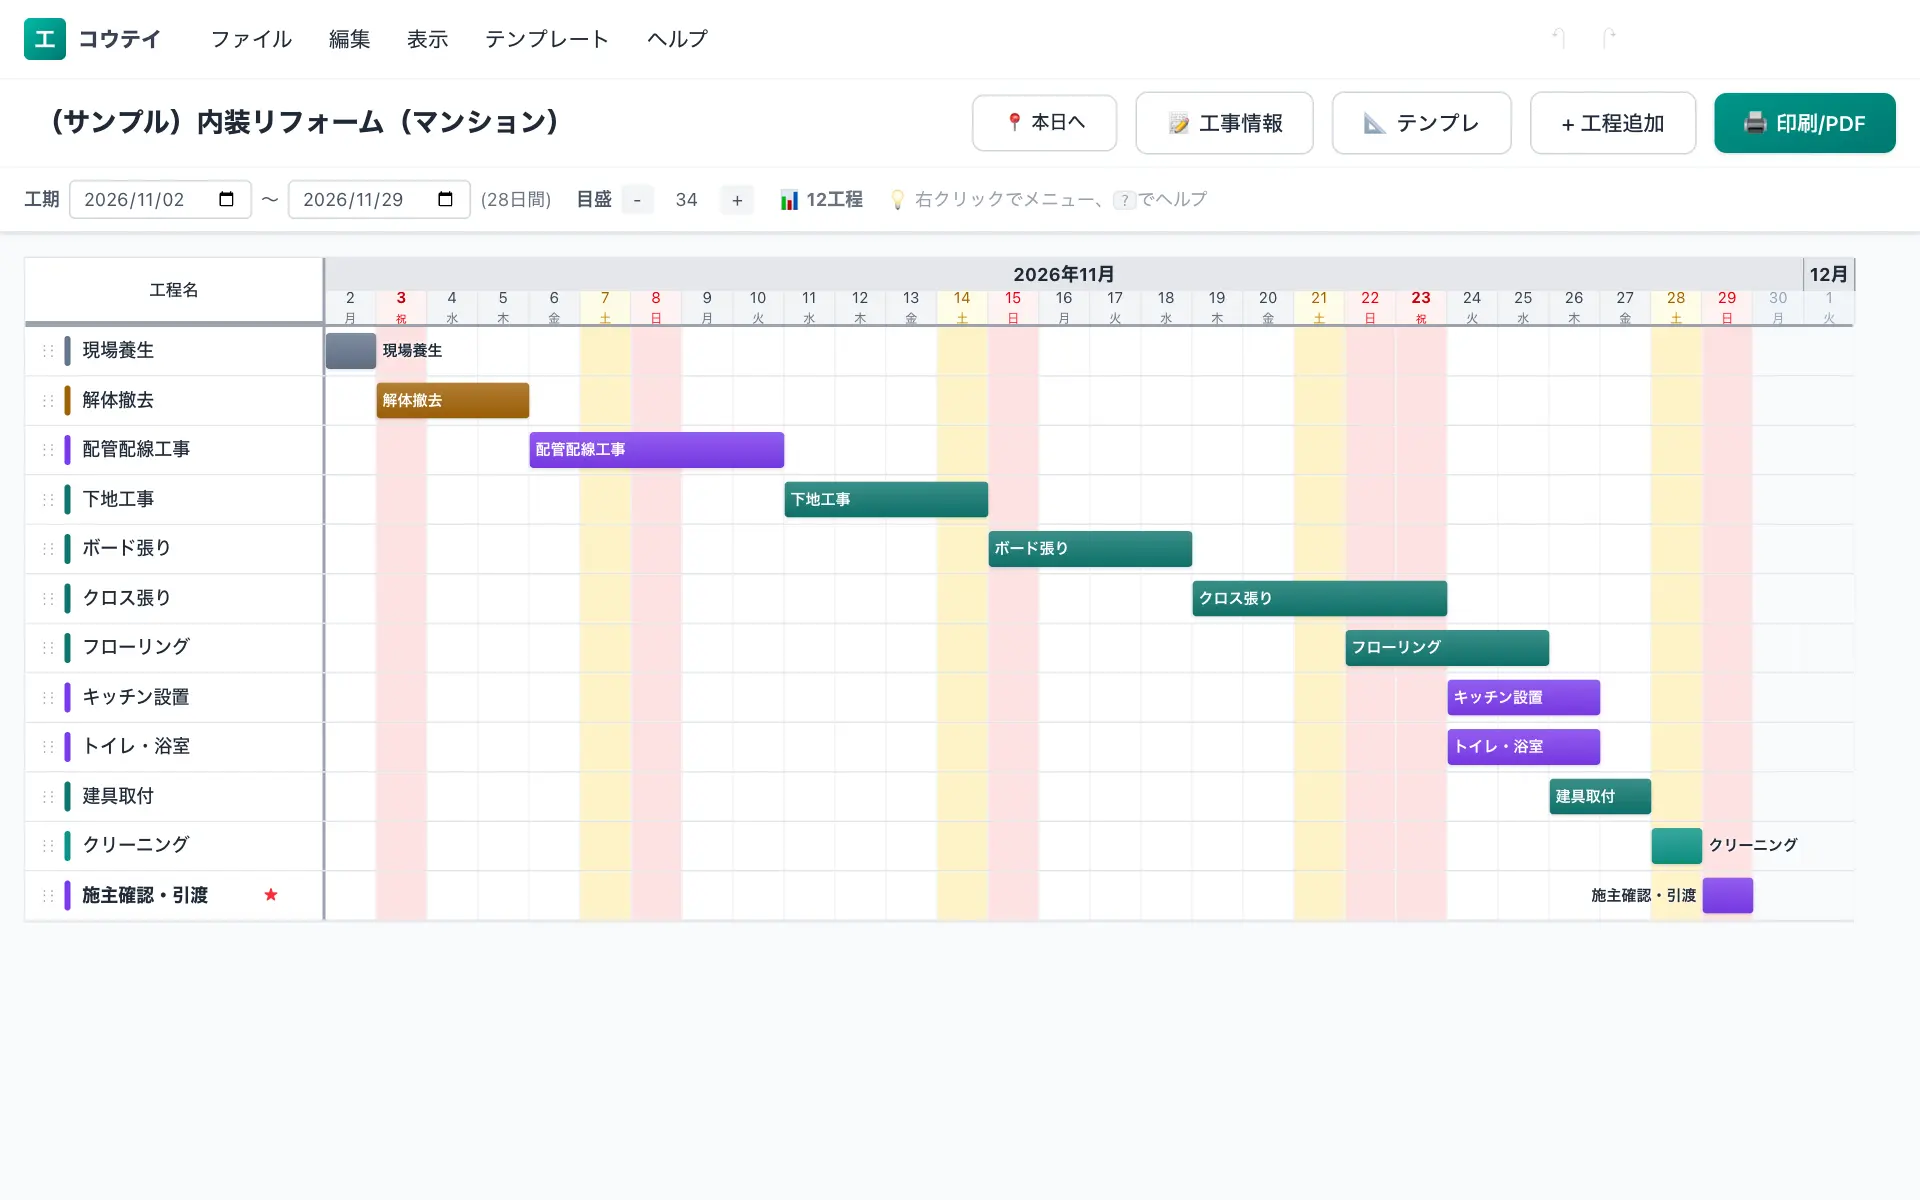Click the start date field 2026/11/02

[160, 199]
